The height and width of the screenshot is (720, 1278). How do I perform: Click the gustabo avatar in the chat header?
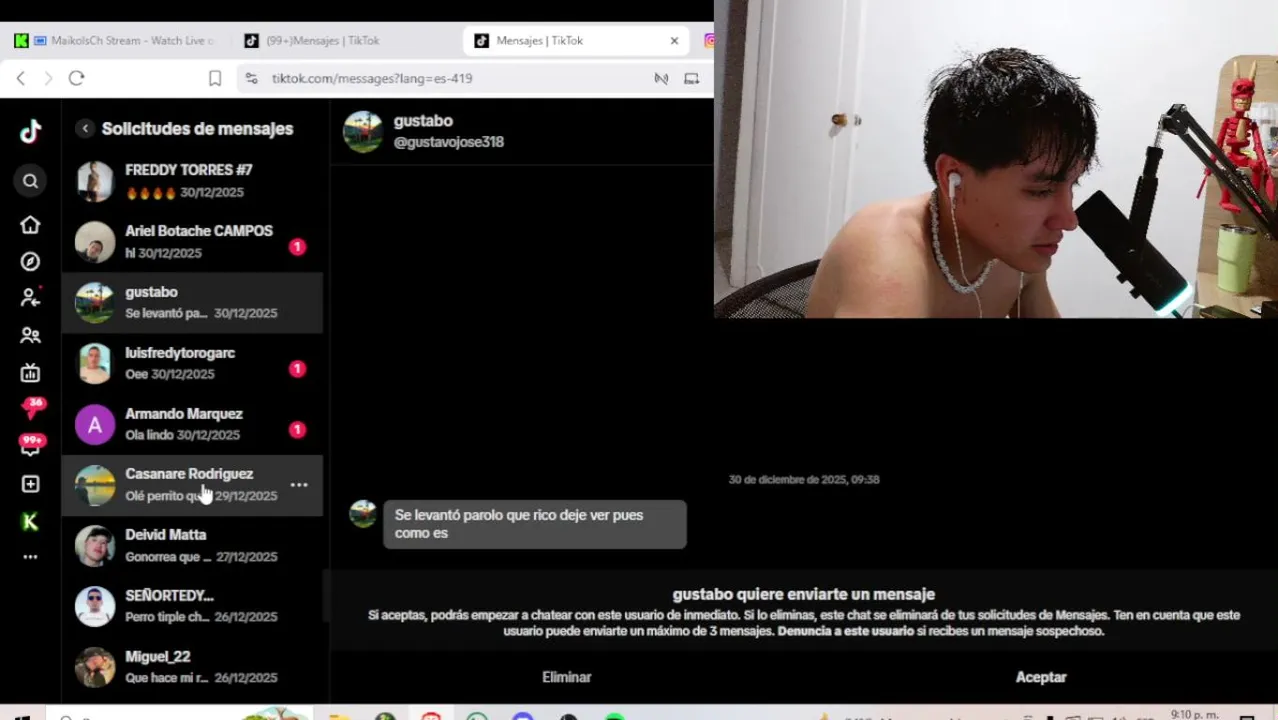tap(363, 131)
